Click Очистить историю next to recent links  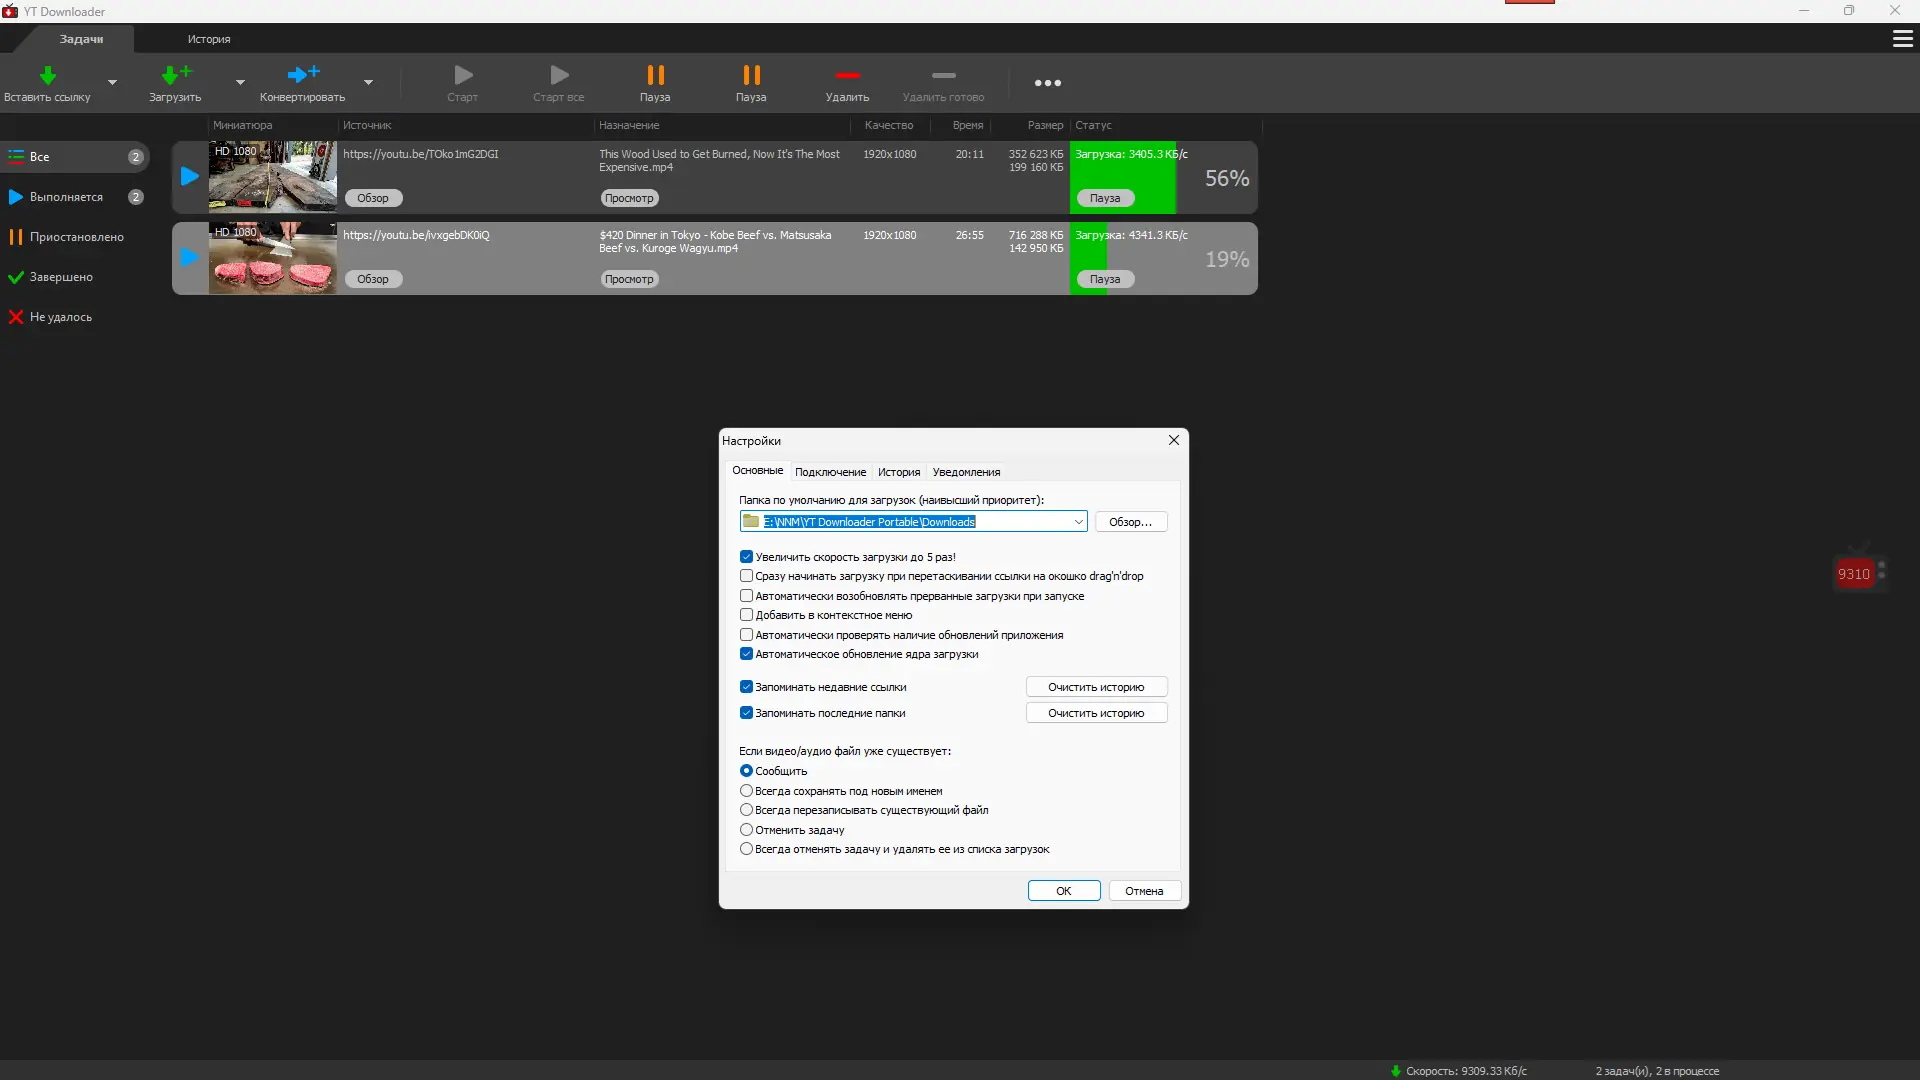click(1096, 687)
